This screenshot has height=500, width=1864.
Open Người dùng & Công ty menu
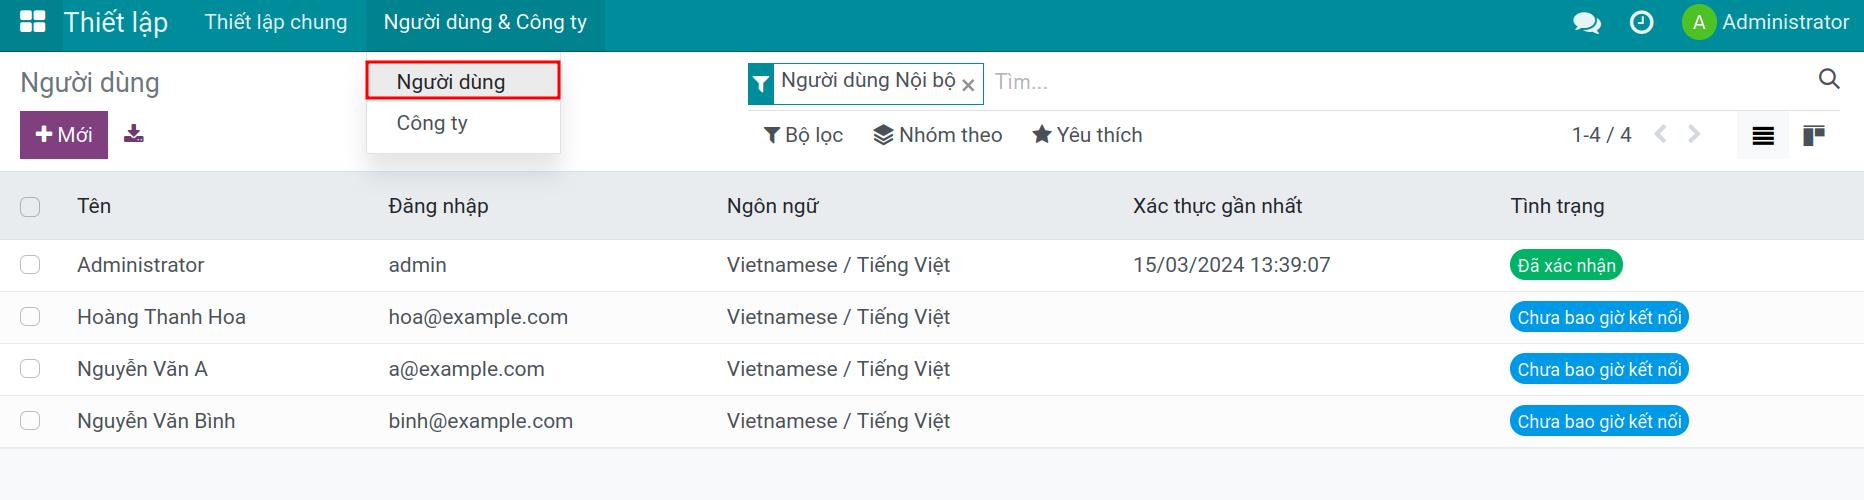tap(485, 22)
